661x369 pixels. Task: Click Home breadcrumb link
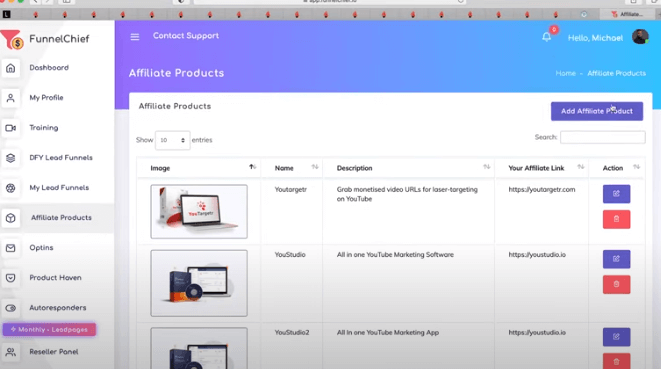click(565, 73)
